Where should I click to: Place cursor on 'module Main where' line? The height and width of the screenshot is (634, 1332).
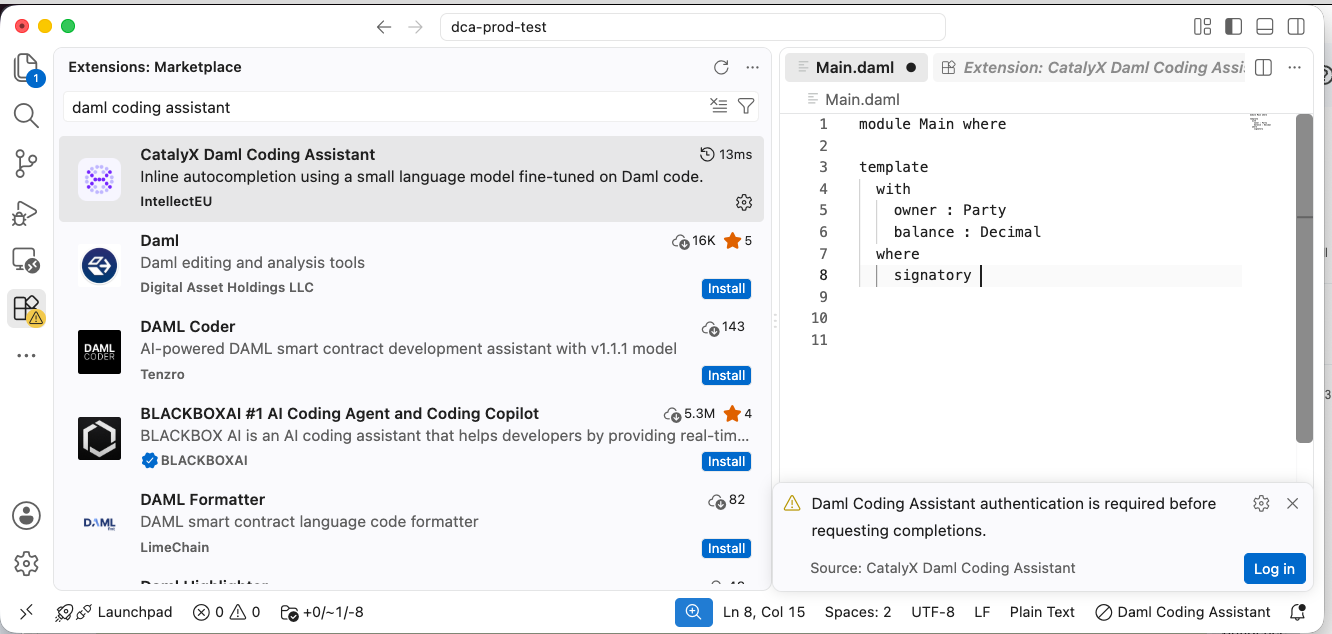coord(932,124)
